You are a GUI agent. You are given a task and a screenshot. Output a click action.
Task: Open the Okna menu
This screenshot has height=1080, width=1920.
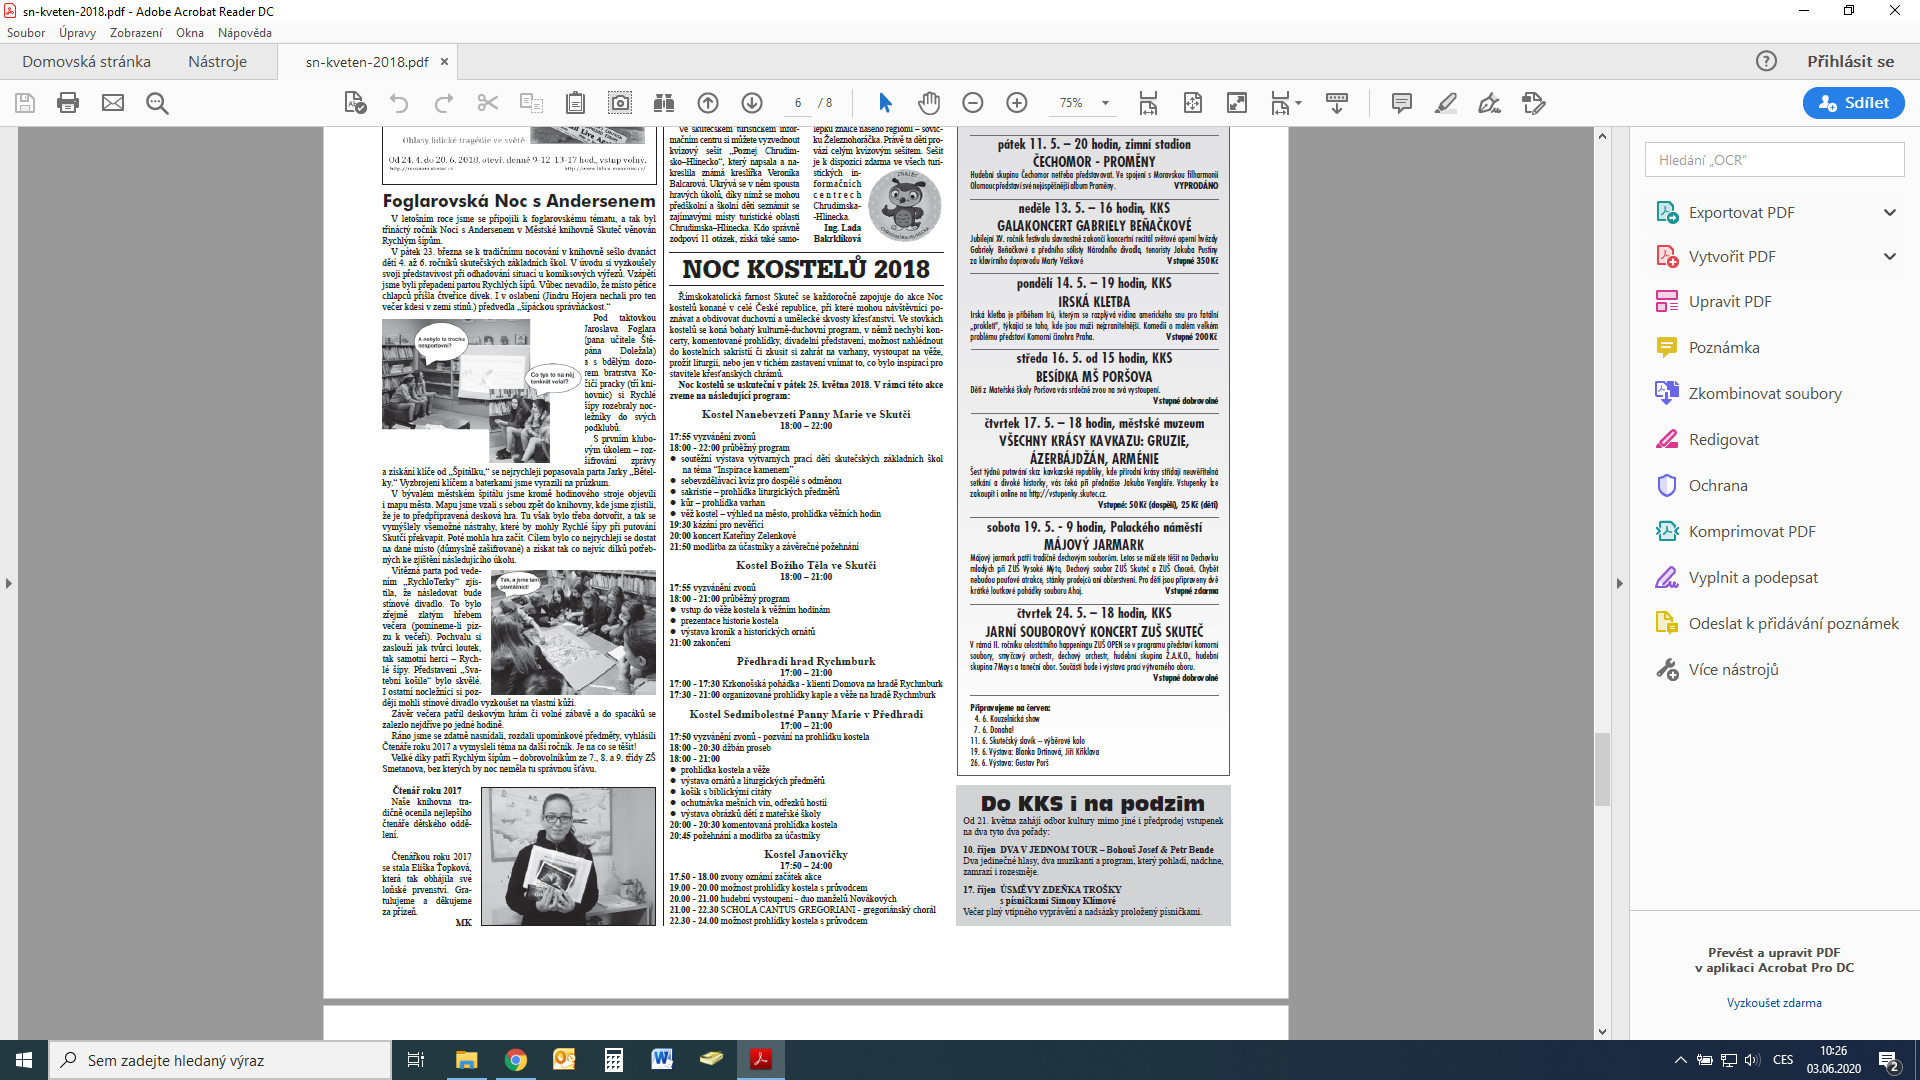pyautogui.click(x=190, y=33)
